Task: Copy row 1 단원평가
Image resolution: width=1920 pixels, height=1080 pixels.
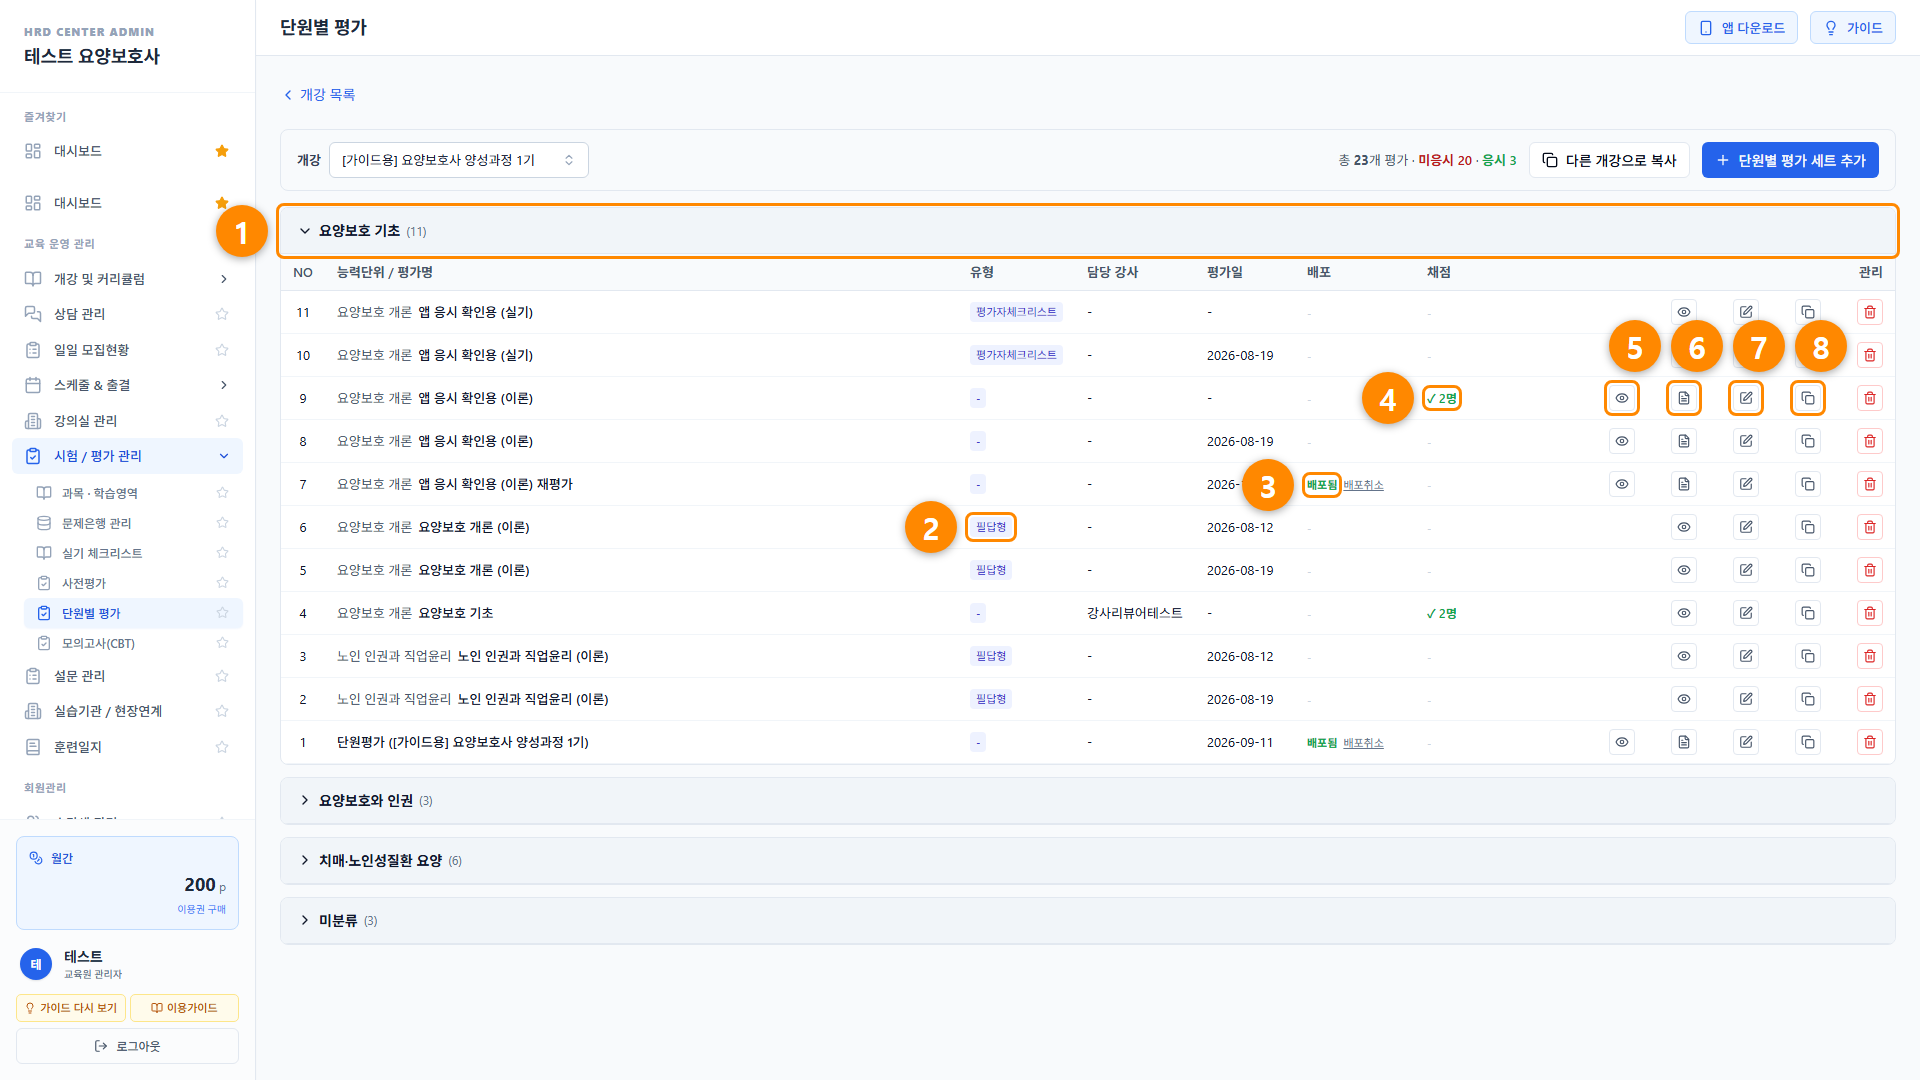Action: click(x=1807, y=742)
